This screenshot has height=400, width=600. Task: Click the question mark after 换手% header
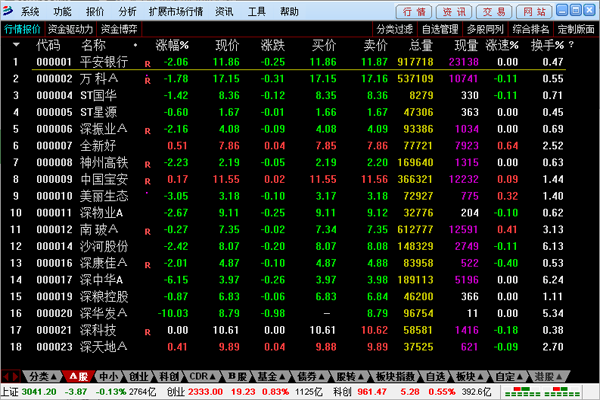pyautogui.click(x=571, y=45)
